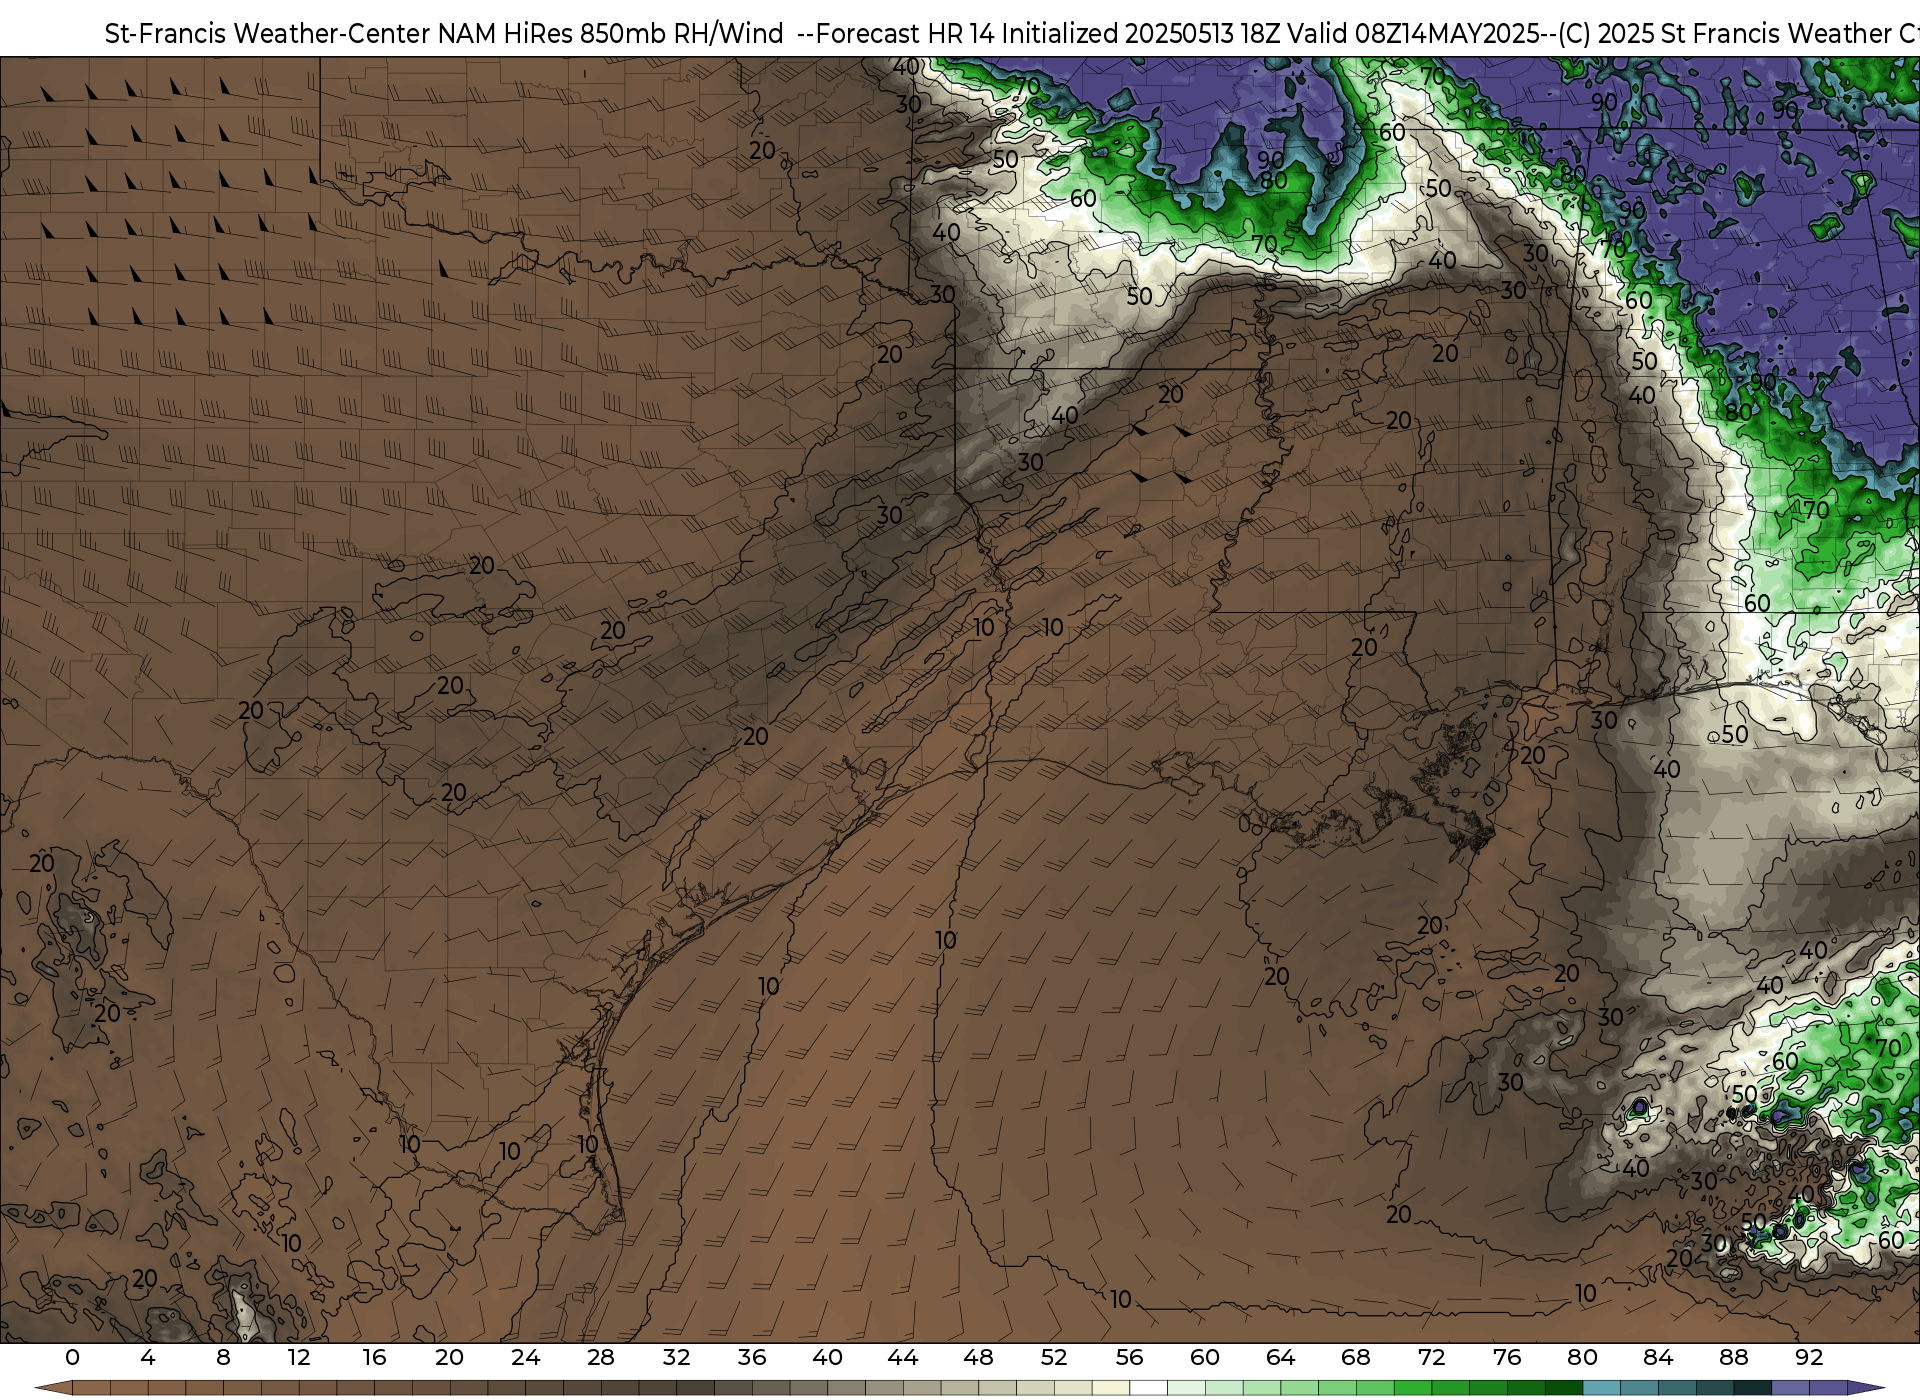Click the '24' label on the color scale

pyautogui.click(x=525, y=1357)
